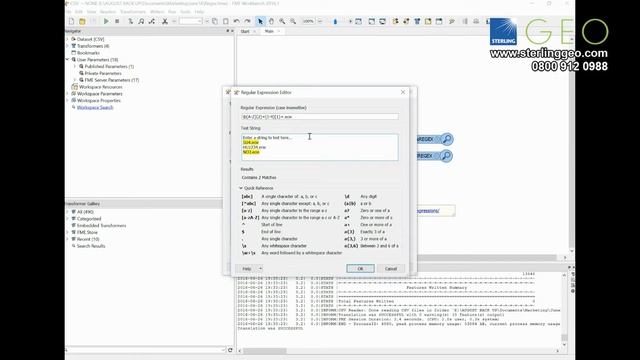Image resolution: width=640 pixels, height=360 pixels.
Task: Select the arrow pointer tool
Action: coord(260,21)
